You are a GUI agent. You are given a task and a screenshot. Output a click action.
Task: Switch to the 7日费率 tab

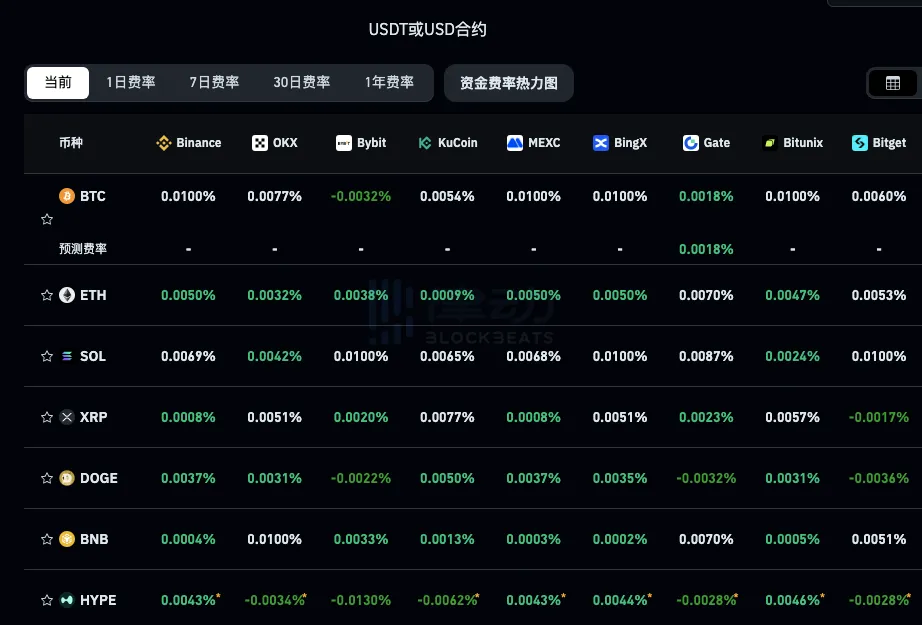[x=214, y=83]
